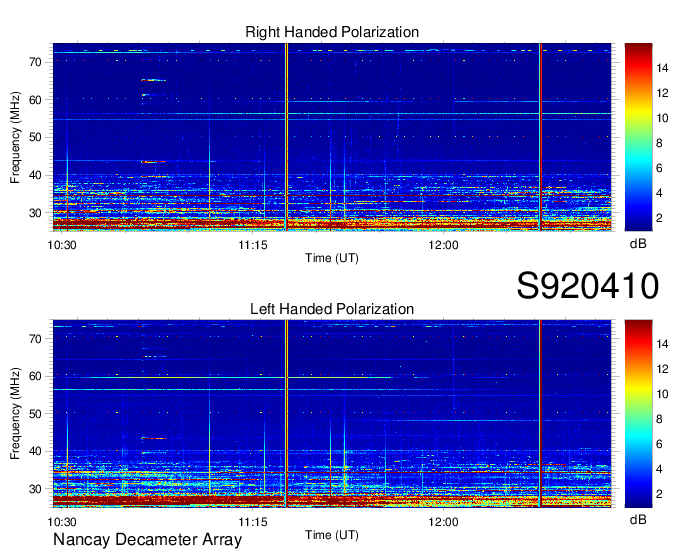Click the 30 frequency tick on upper plot
Image resolution: width=680 pixels, height=552 pixels.
36,213
